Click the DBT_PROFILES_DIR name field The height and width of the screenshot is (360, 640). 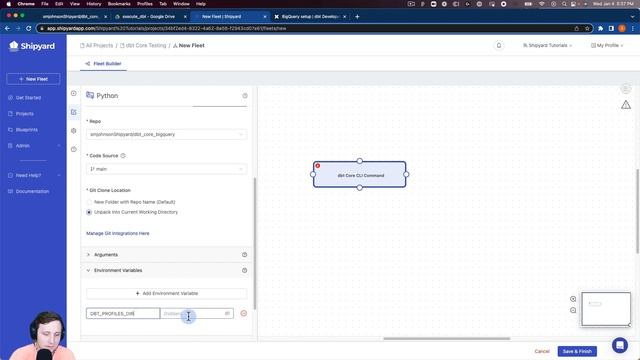(123, 313)
